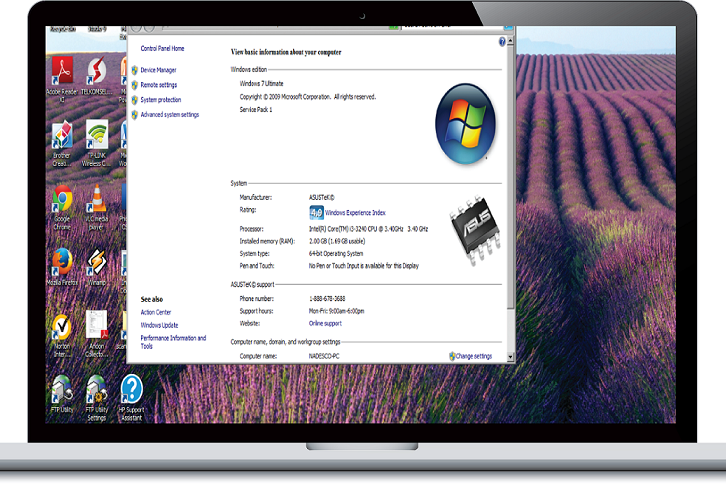This screenshot has width=726, height=484.
Task: Select System protection link
Action: coord(161,100)
